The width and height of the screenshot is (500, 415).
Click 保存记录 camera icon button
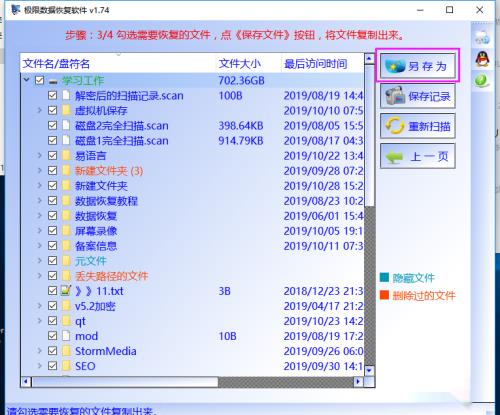(x=418, y=96)
